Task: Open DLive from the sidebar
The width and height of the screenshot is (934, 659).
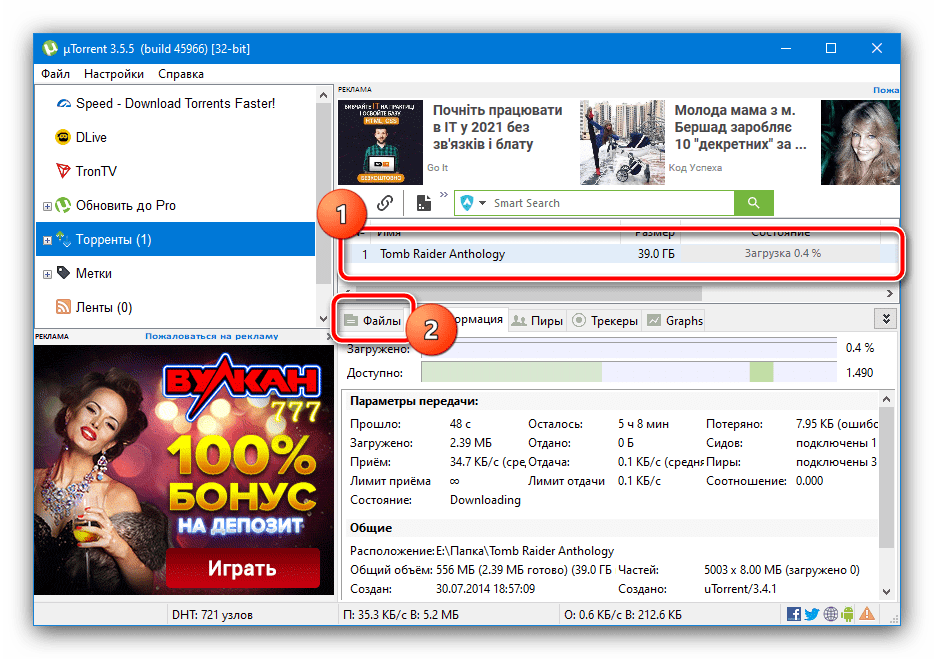Action: click(x=91, y=138)
